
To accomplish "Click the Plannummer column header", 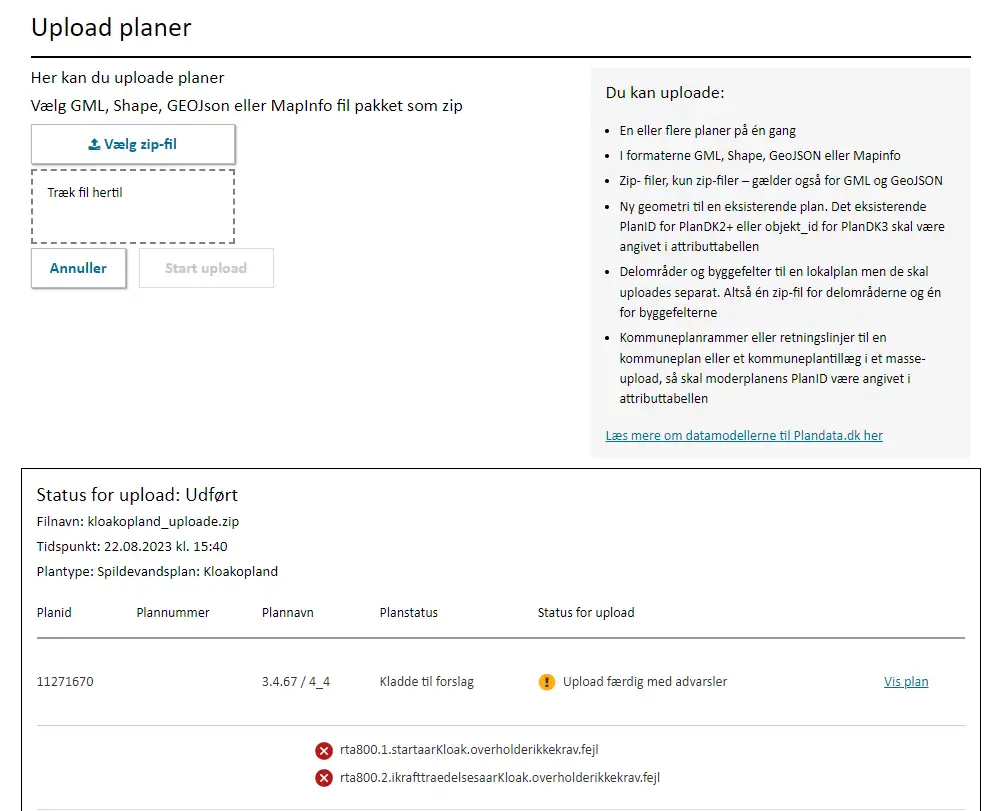I will tap(173, 613).
